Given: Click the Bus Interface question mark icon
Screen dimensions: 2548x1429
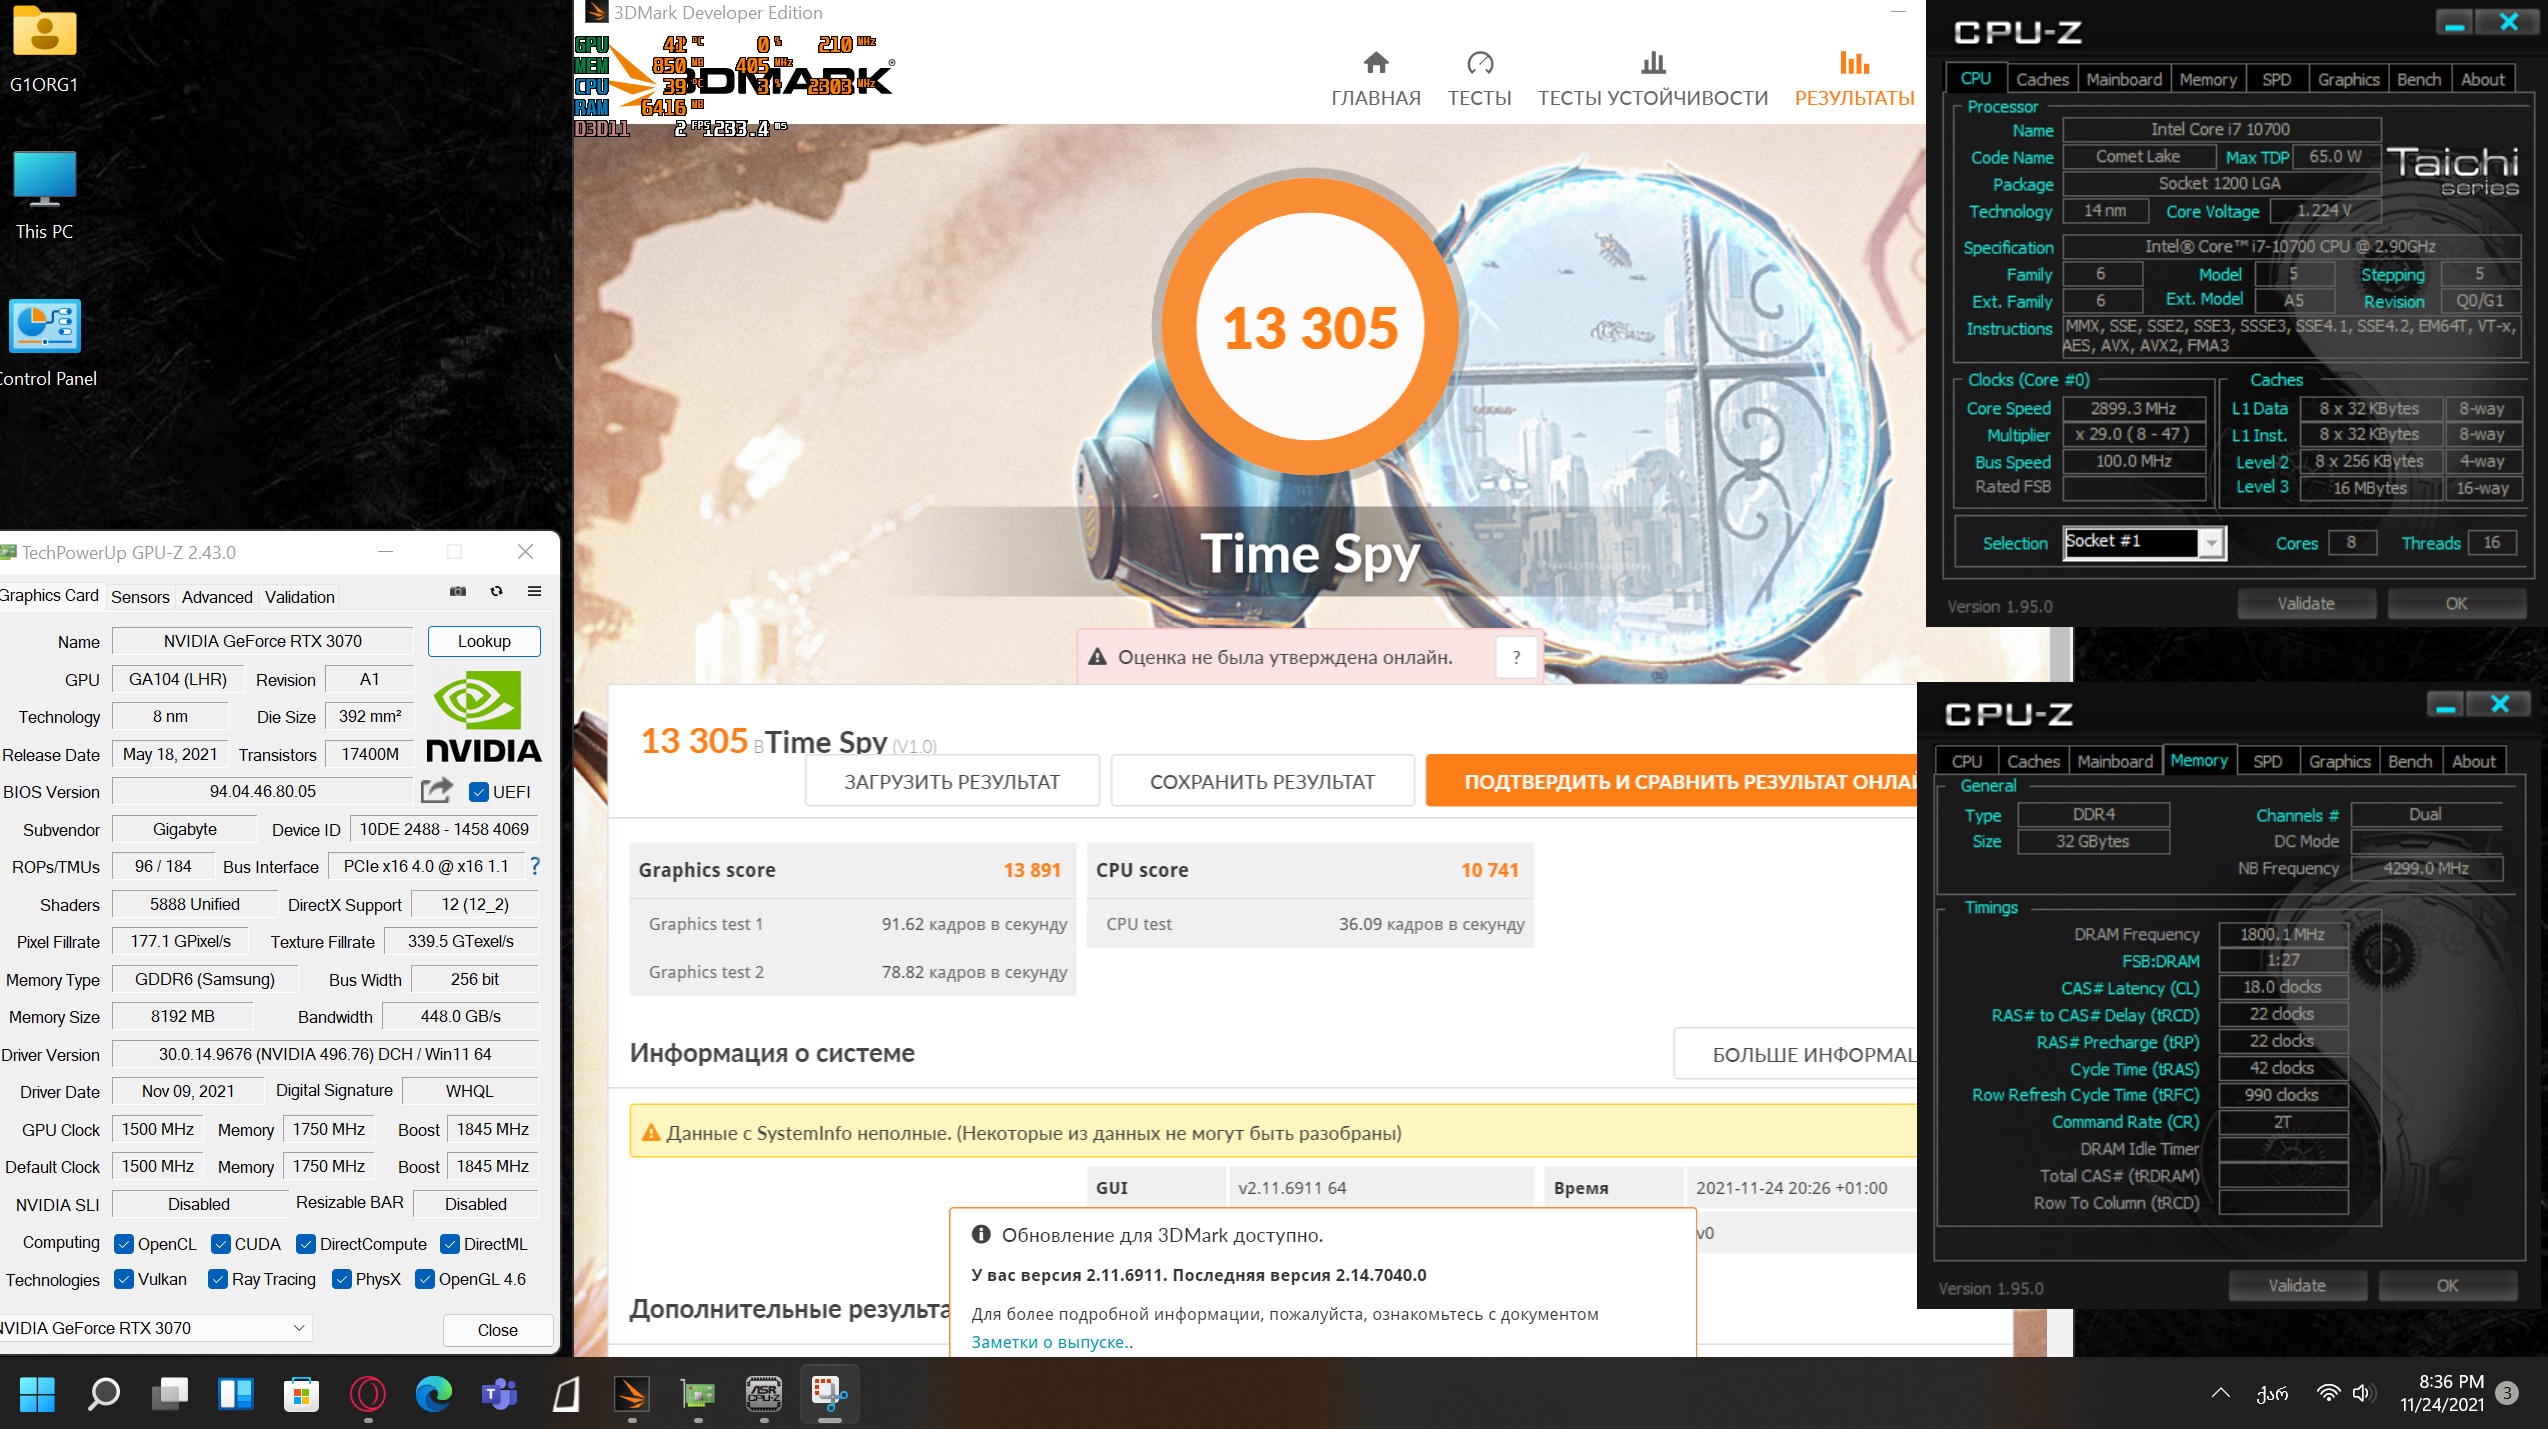Looking at the screenshot, I should pos(535,866).
